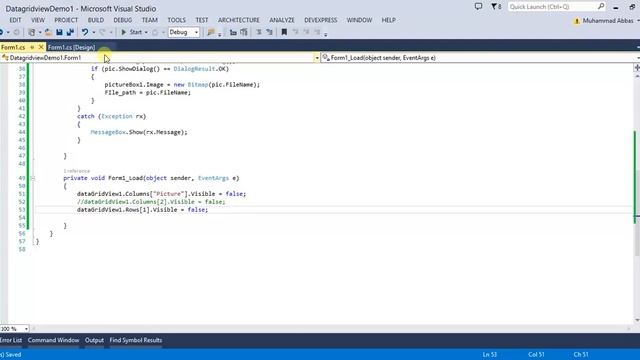Select the Form1.cs code tab

[13, 47]
